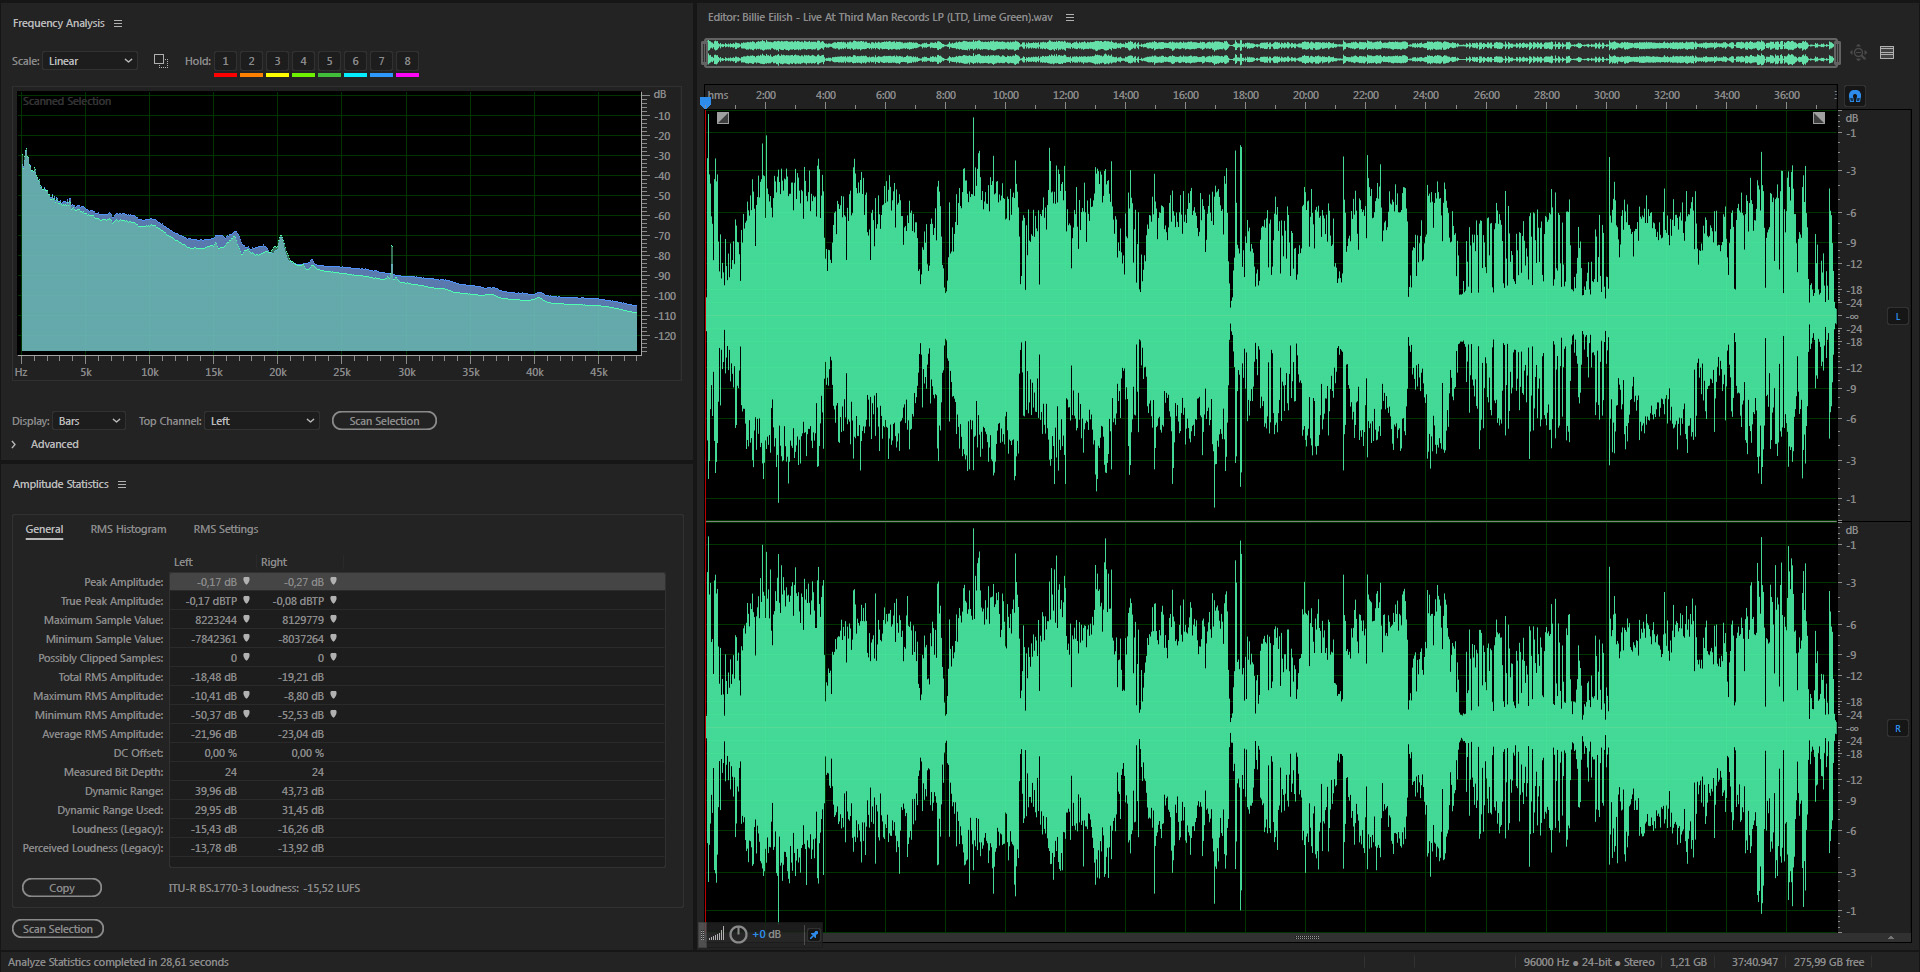
Task: Jump to Left Possibly Clipped Samples marker
Action: coord(246,657)
